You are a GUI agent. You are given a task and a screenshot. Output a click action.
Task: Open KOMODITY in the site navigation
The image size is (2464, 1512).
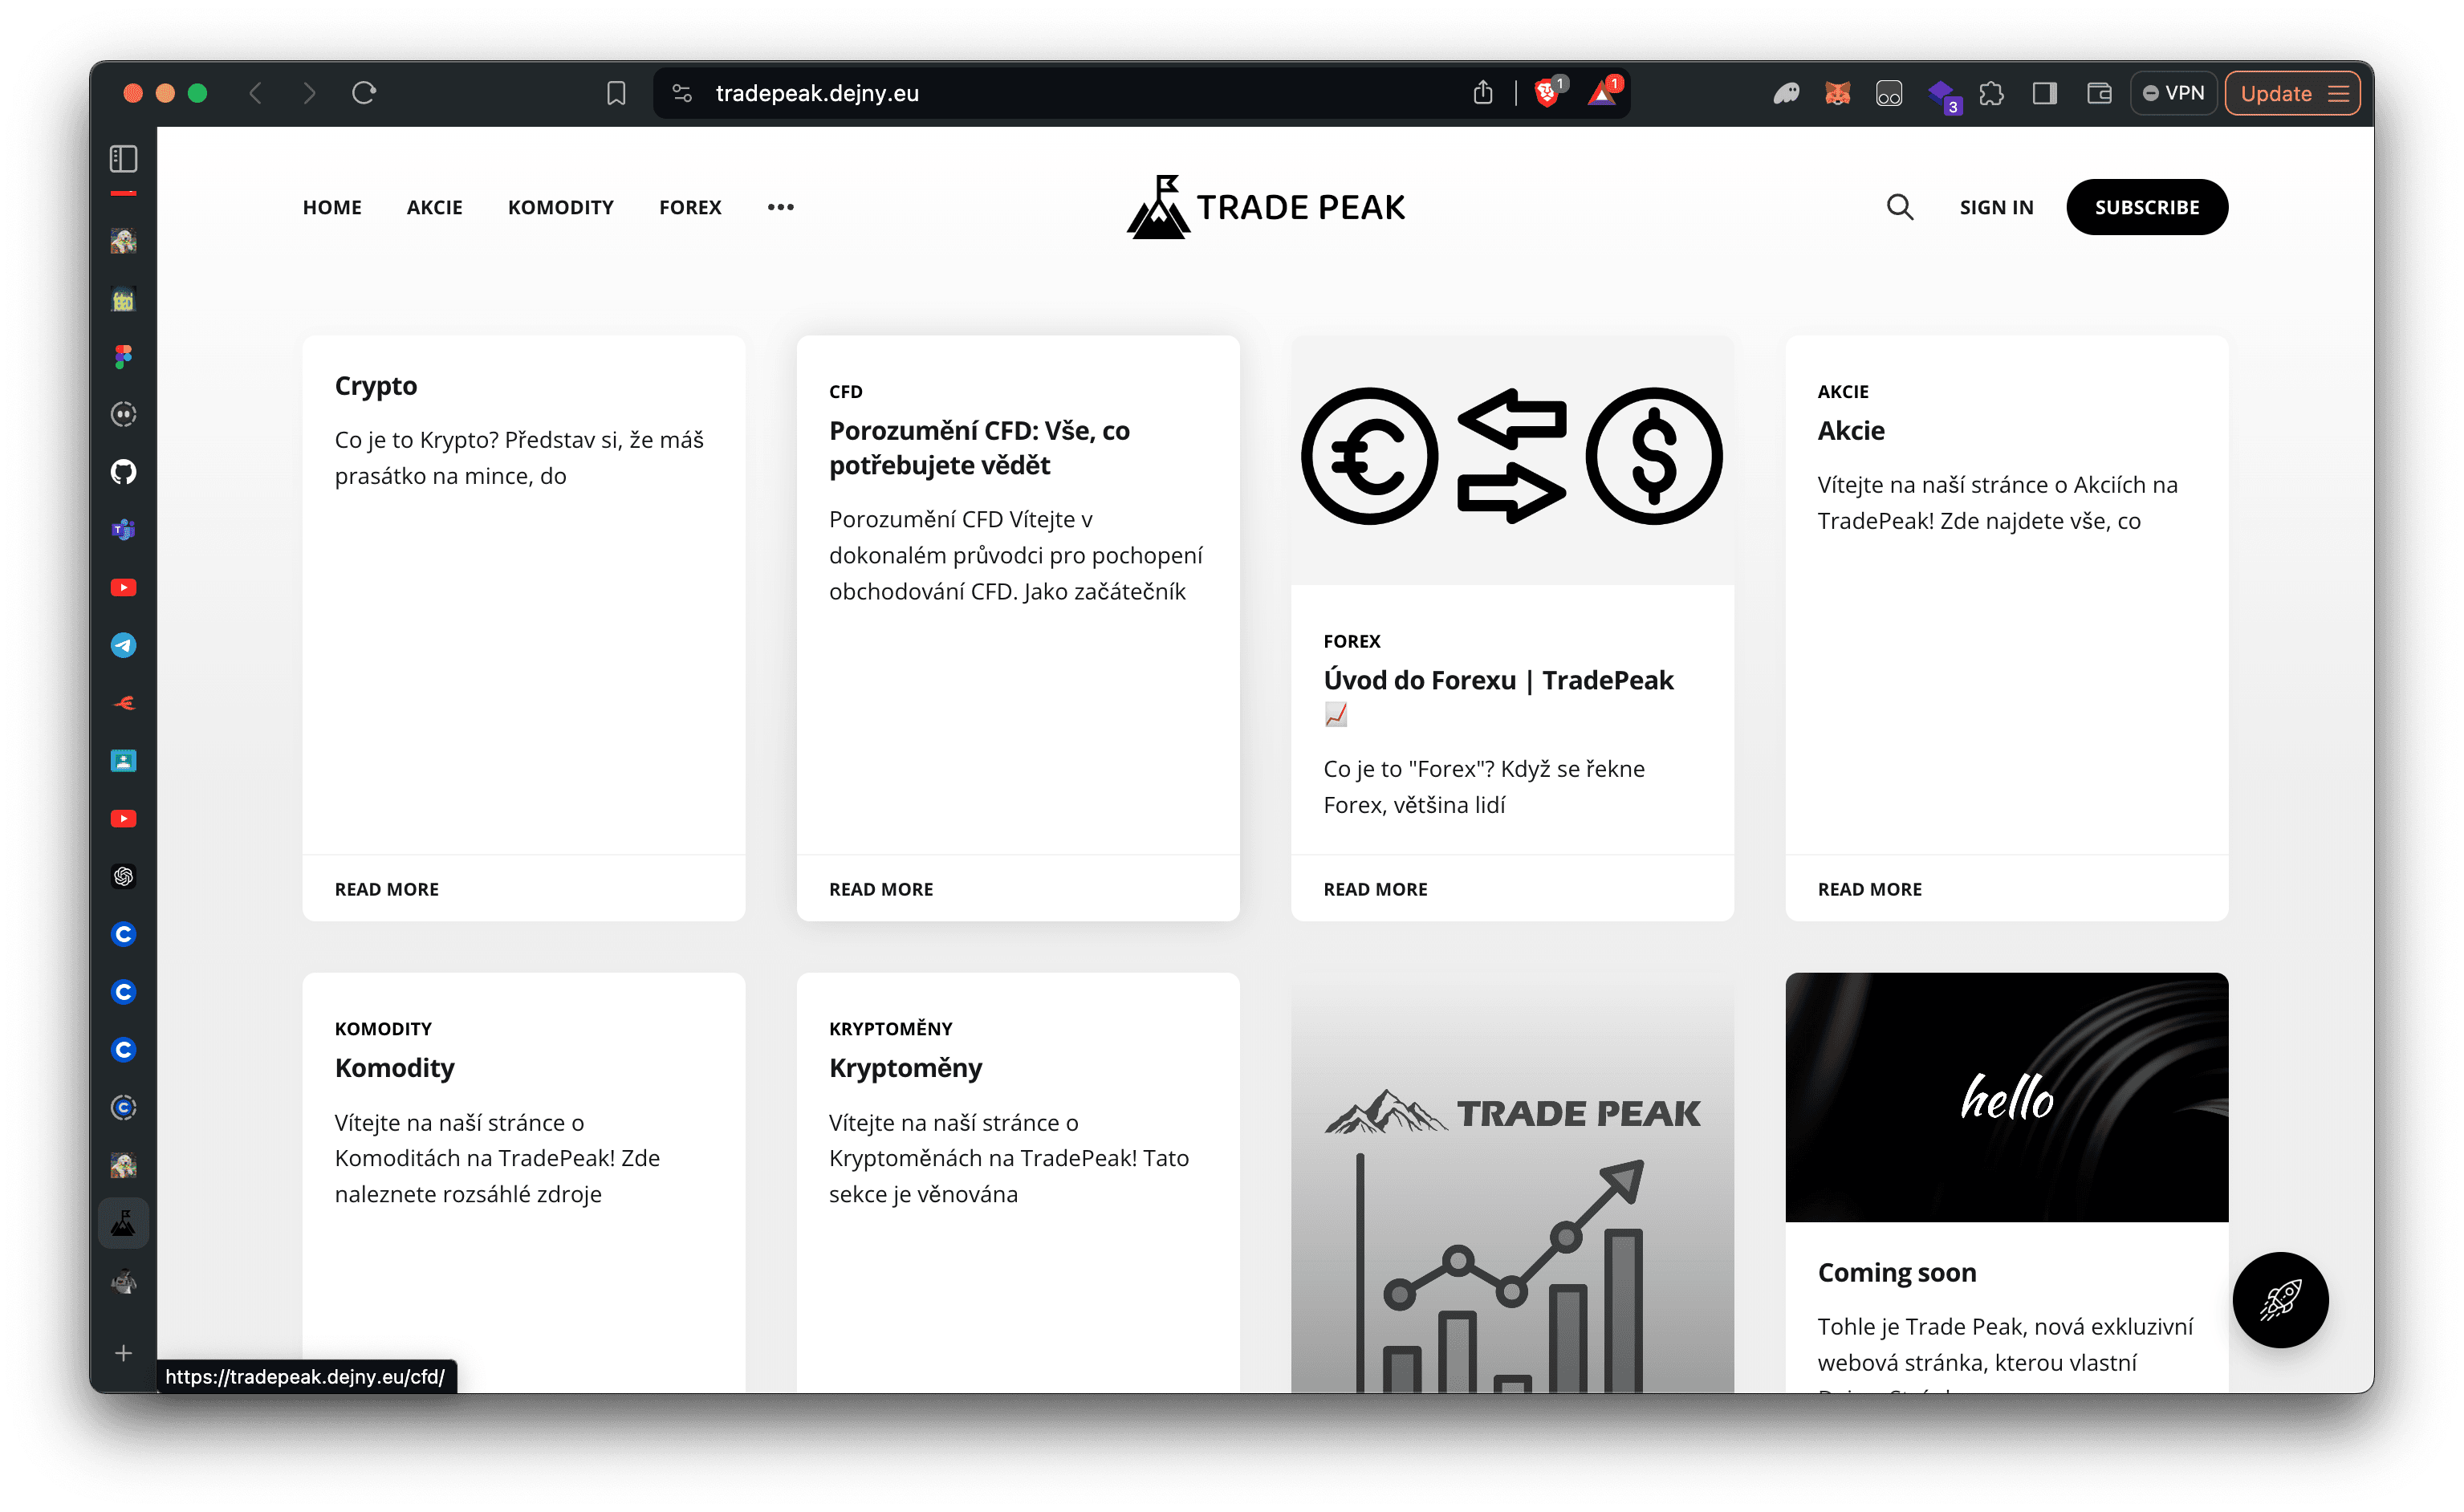(x=560, y=207)
